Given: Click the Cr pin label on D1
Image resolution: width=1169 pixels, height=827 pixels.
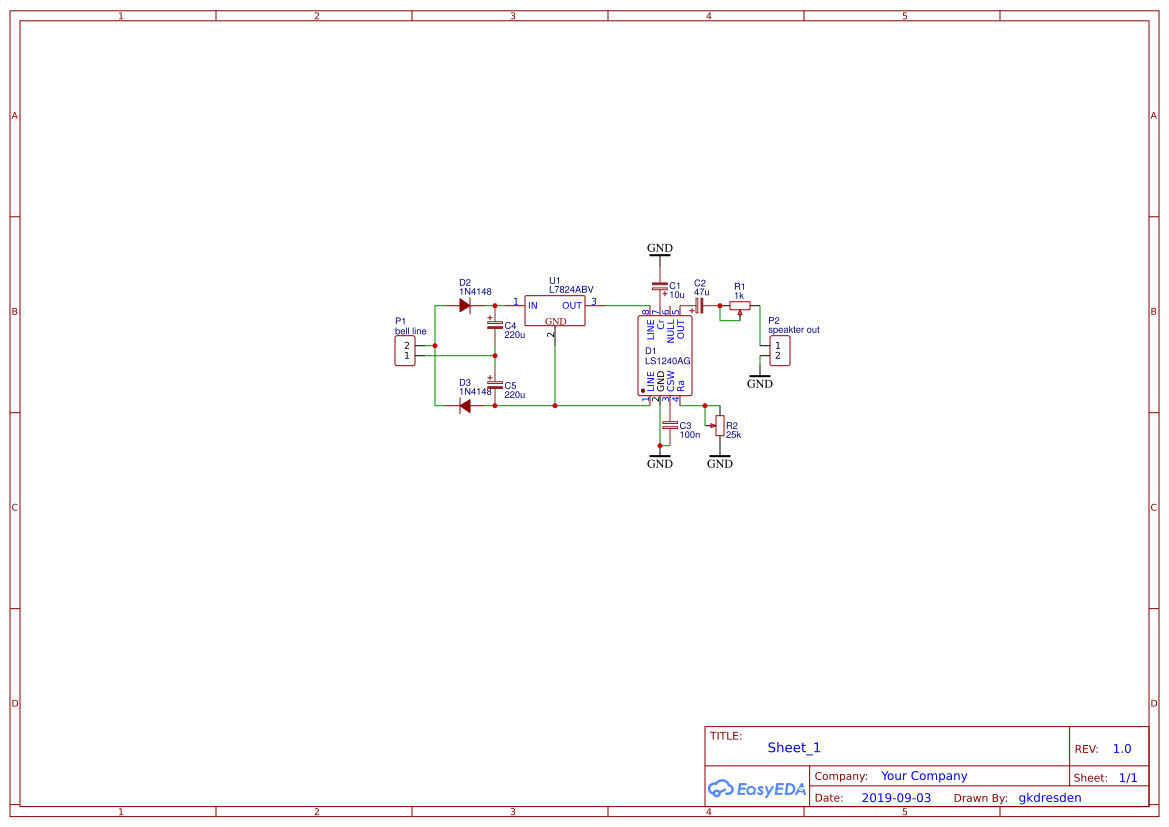Looking at the screenshot, I should [661, 325].
